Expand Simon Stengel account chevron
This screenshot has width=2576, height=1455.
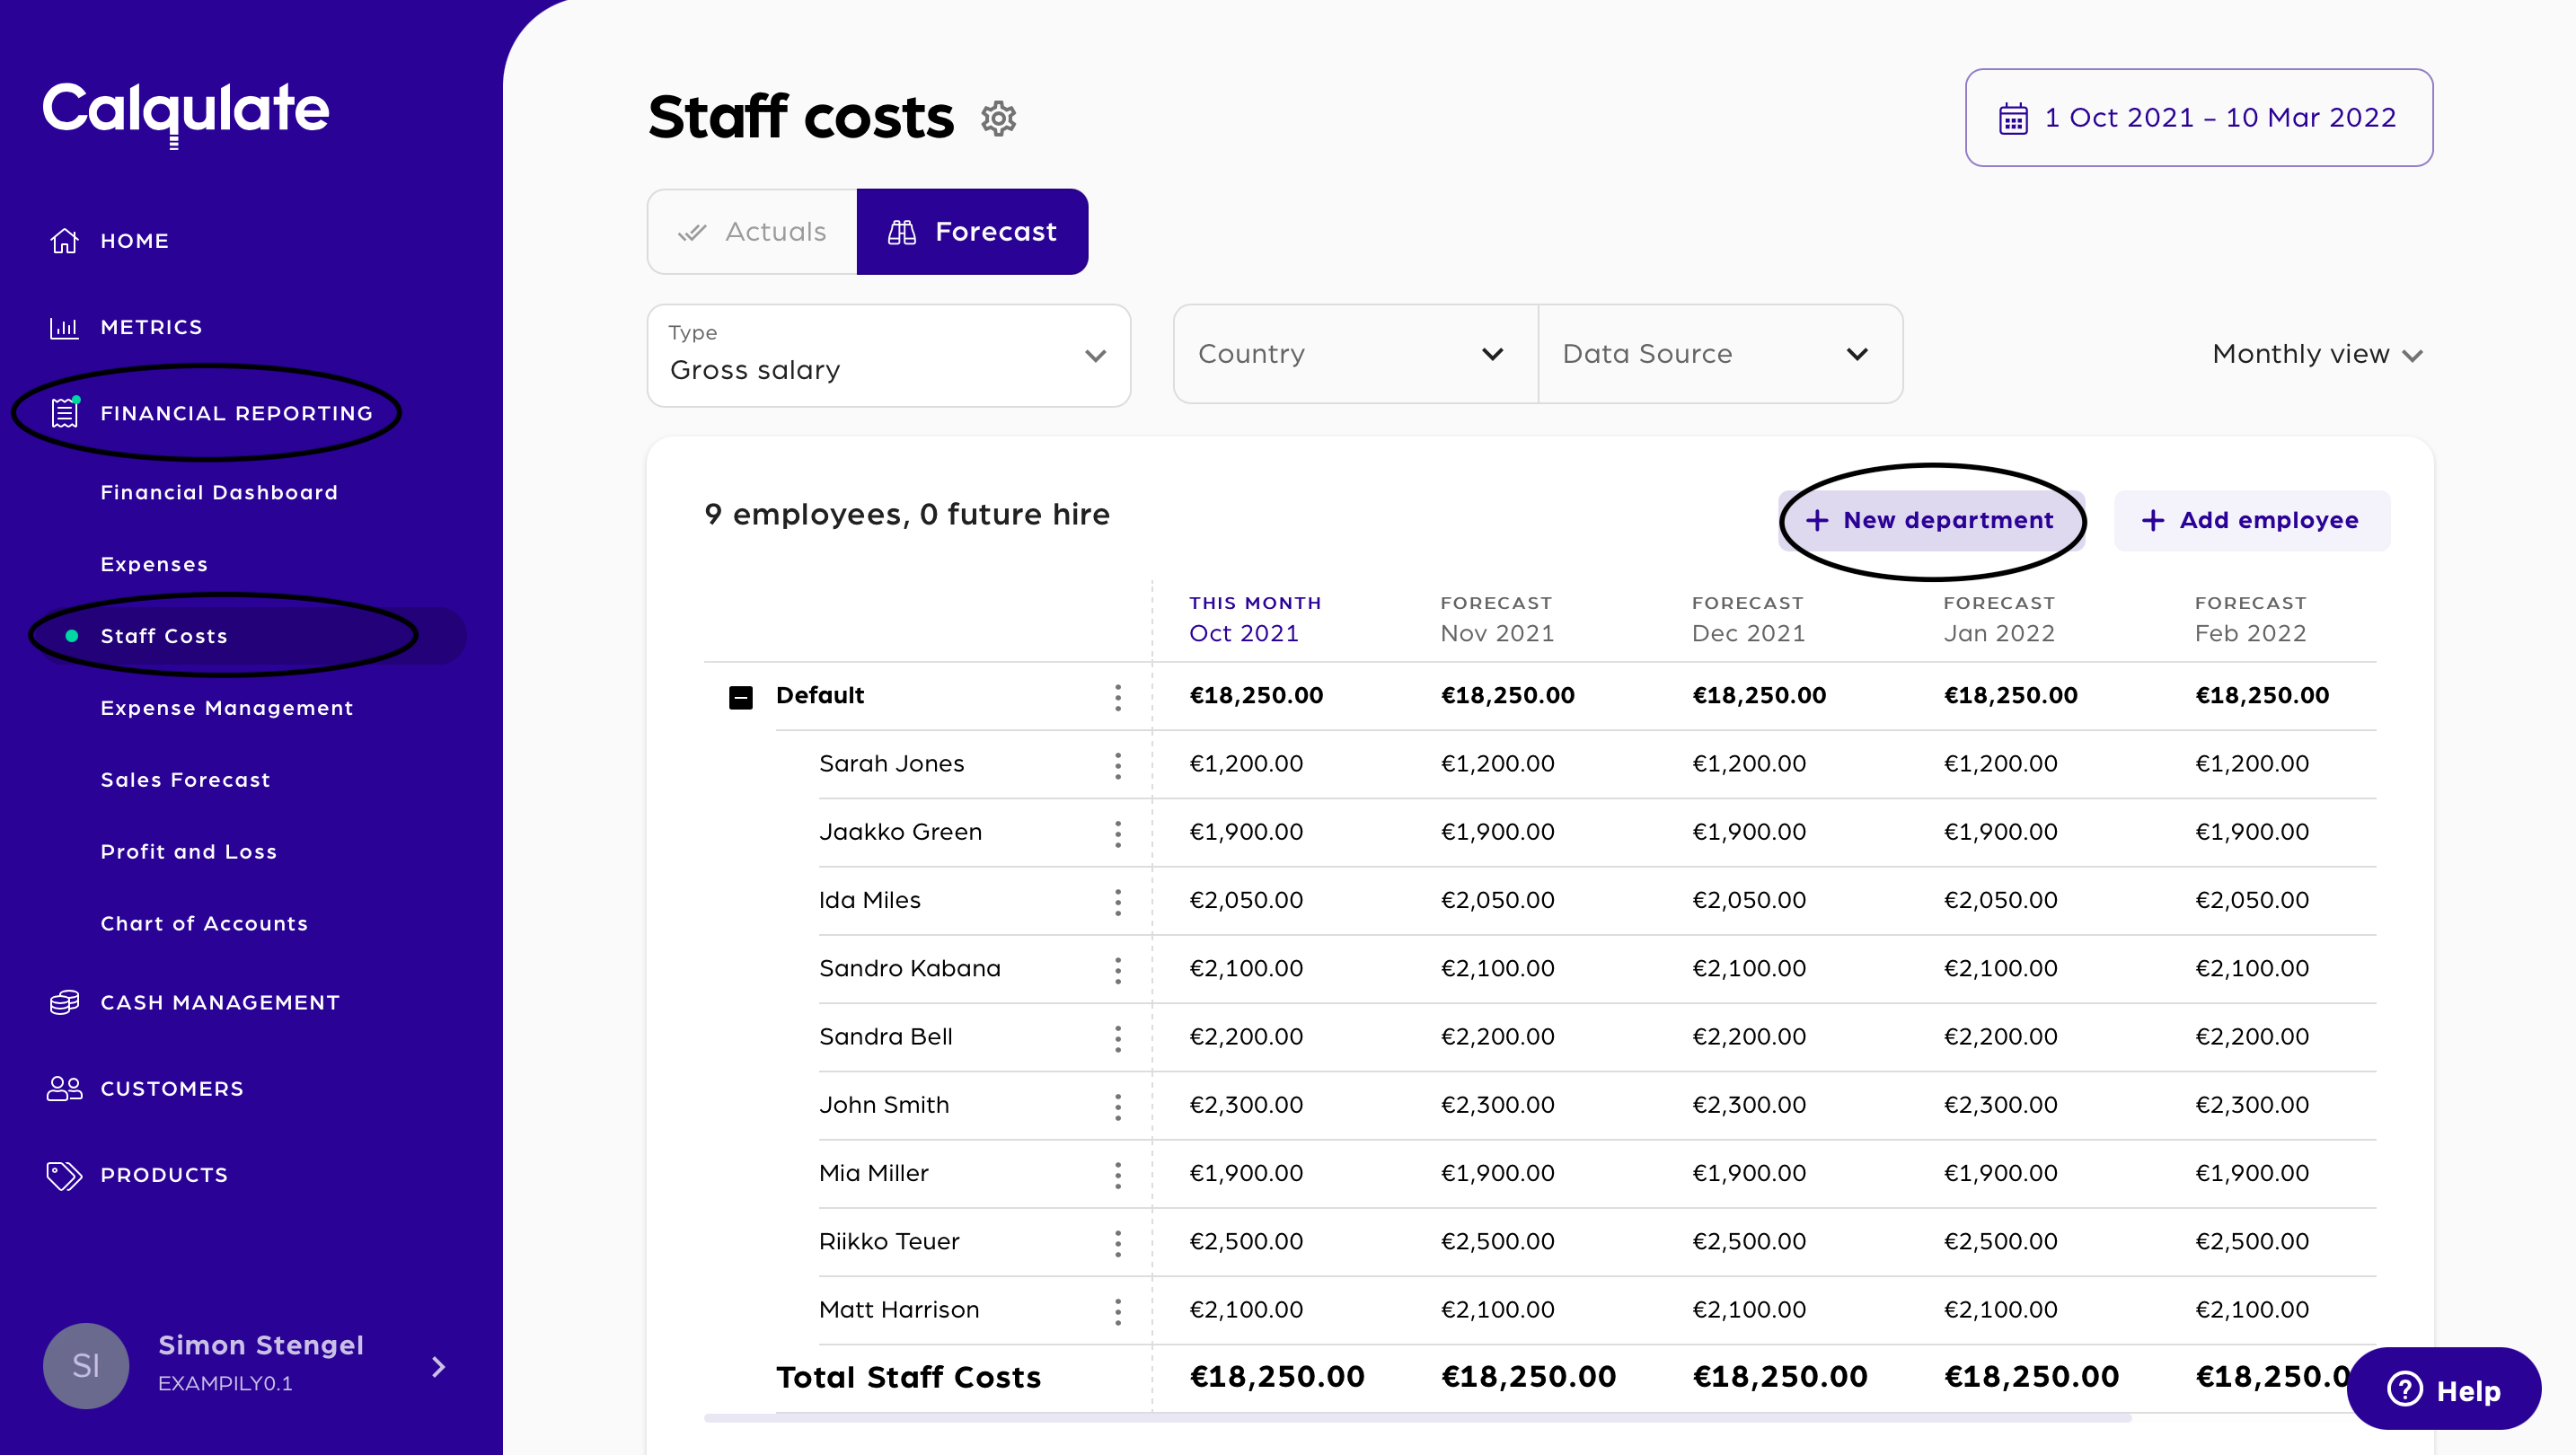(x=438, y=1366)
